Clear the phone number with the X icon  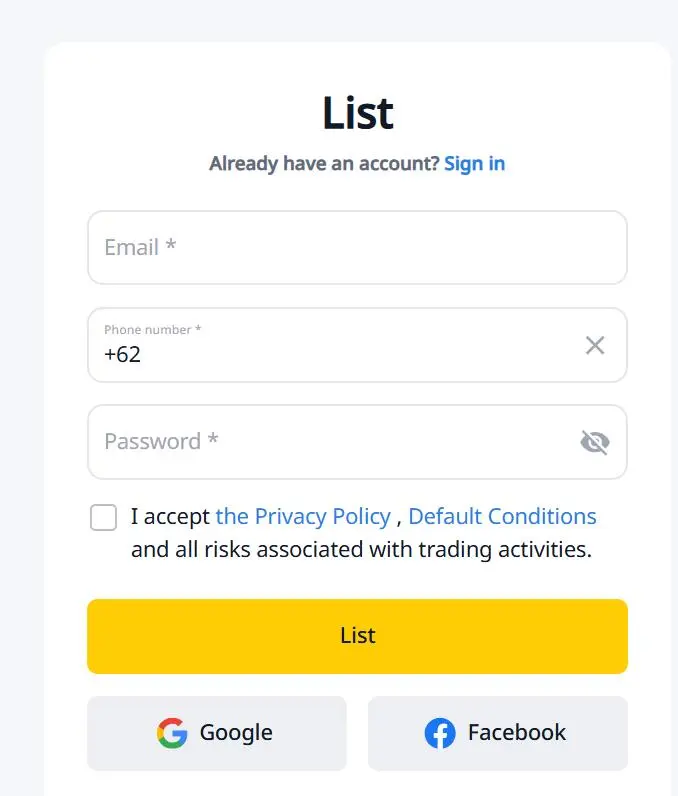595,345
